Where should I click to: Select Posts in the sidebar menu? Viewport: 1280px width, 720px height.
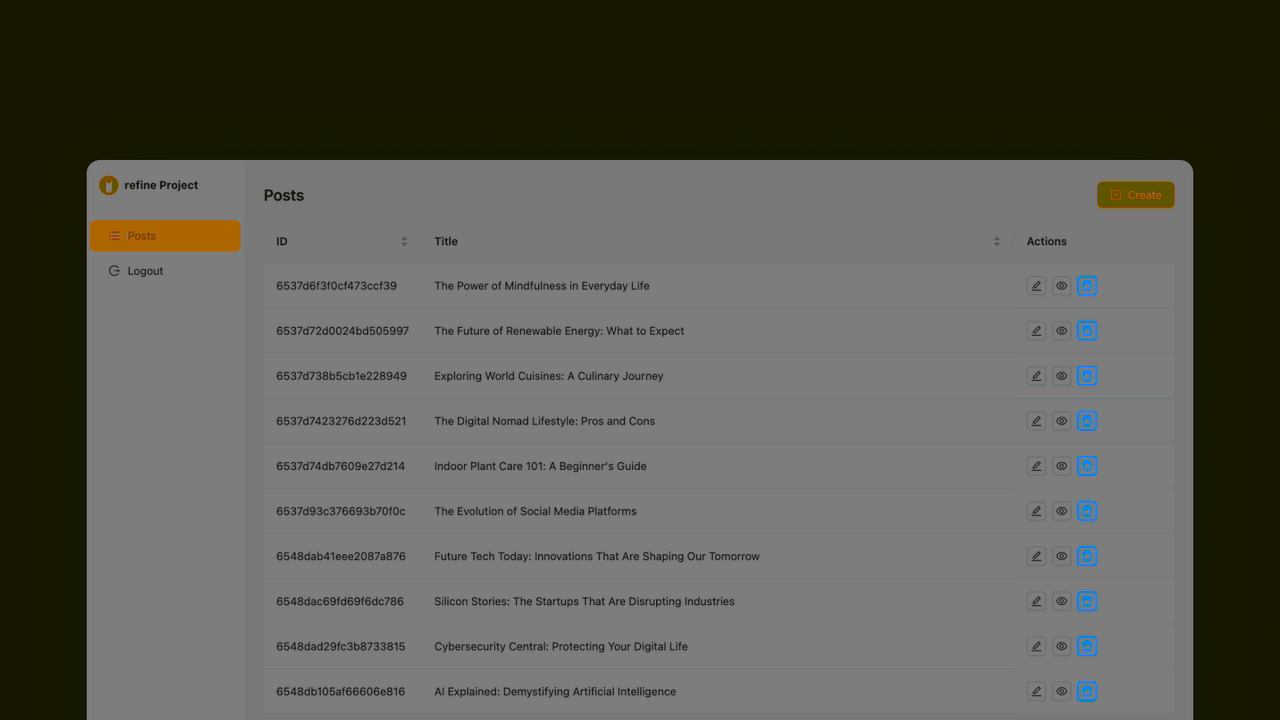(140, 235)
